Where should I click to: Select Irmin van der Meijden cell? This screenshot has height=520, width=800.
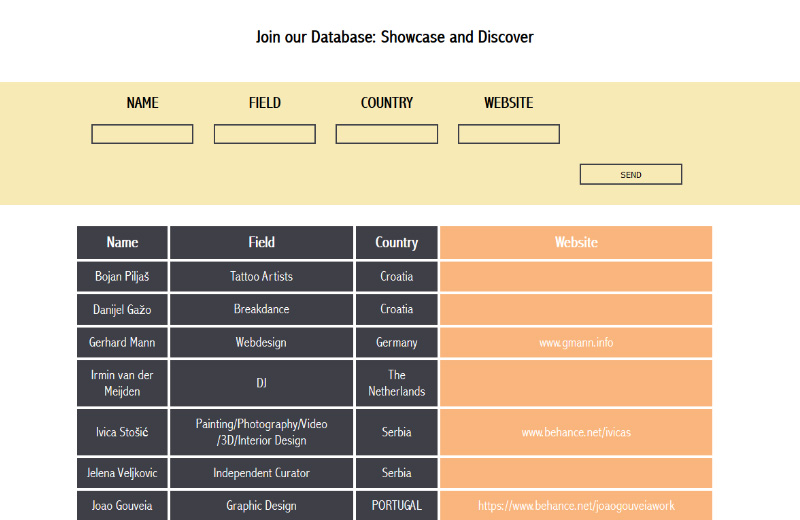tap(122, 383)
